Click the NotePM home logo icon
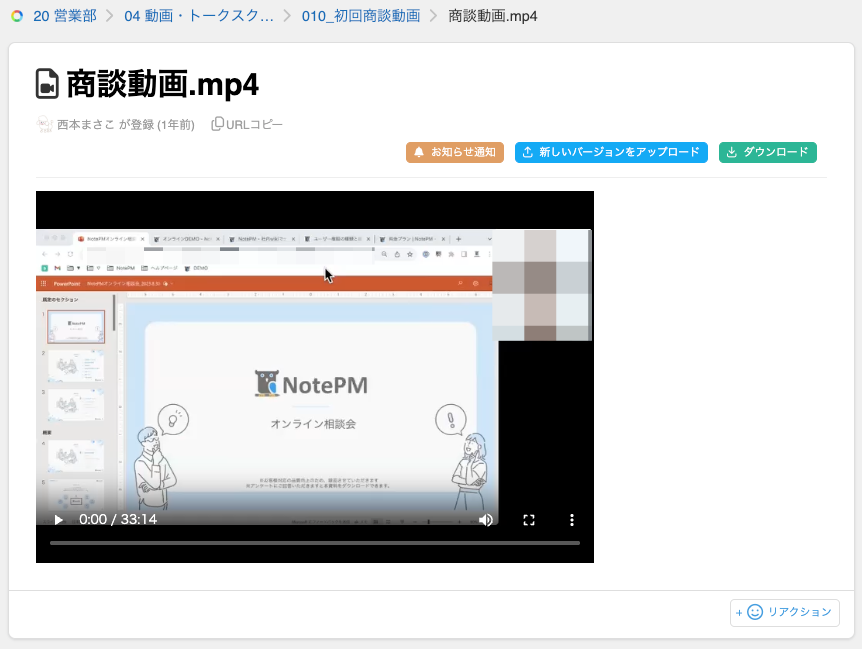 pos(17,16)
